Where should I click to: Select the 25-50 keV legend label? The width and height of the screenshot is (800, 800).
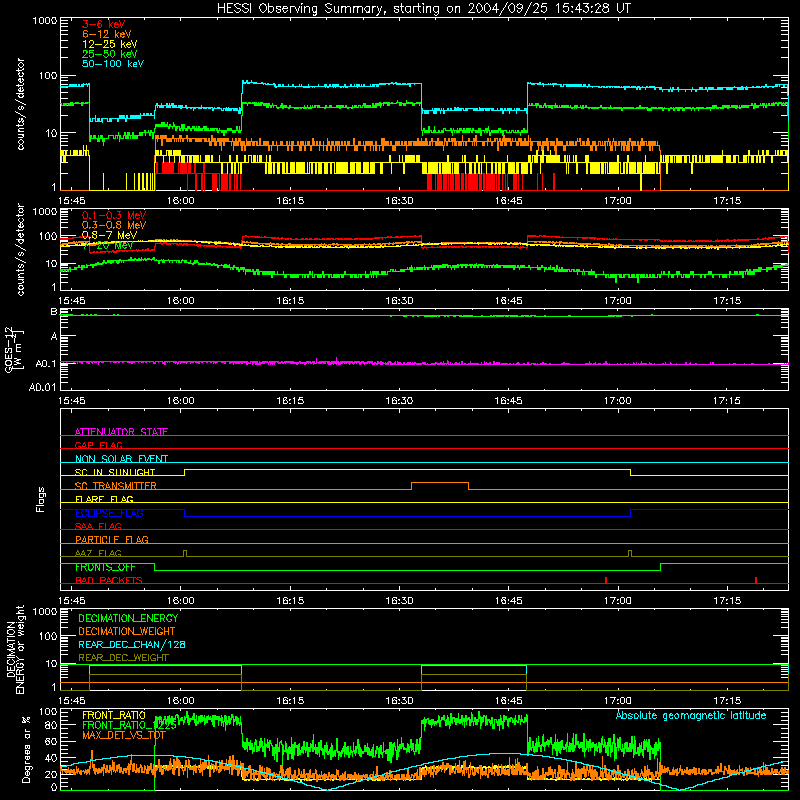(x=110, y=54)
